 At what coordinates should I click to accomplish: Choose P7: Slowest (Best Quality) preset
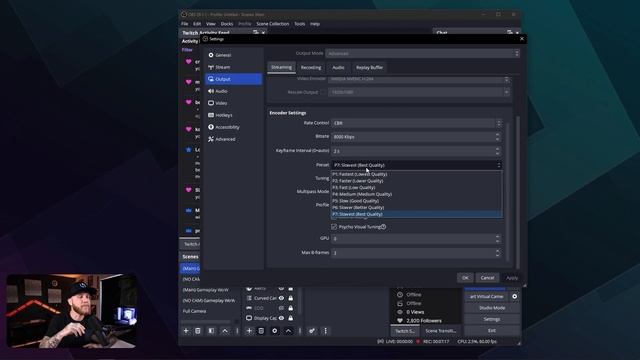pos(416,214)
